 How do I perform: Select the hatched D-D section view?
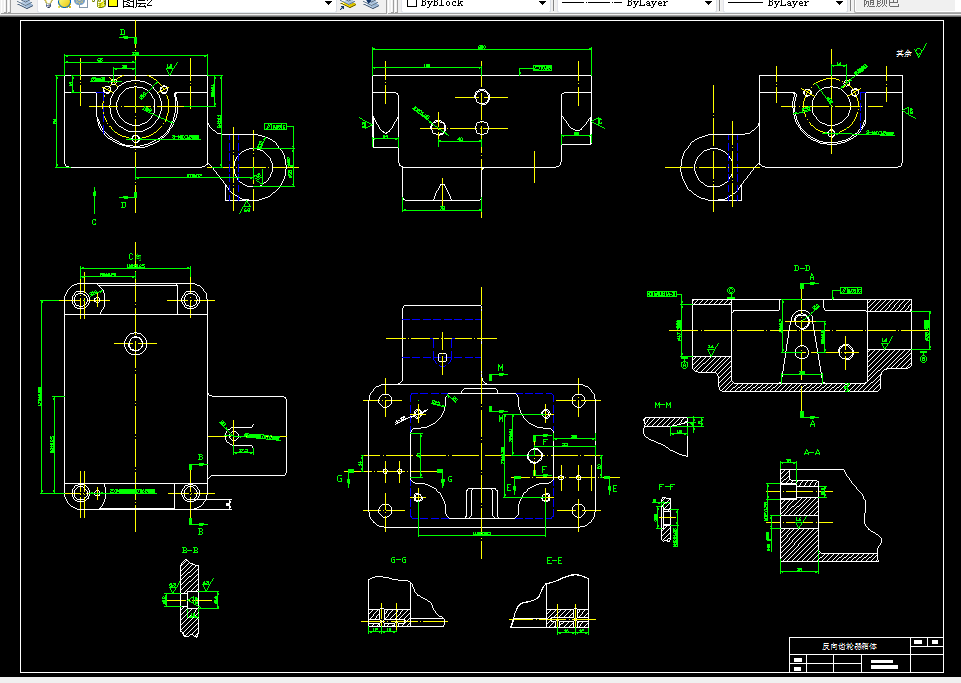click(x=802, y=345)
